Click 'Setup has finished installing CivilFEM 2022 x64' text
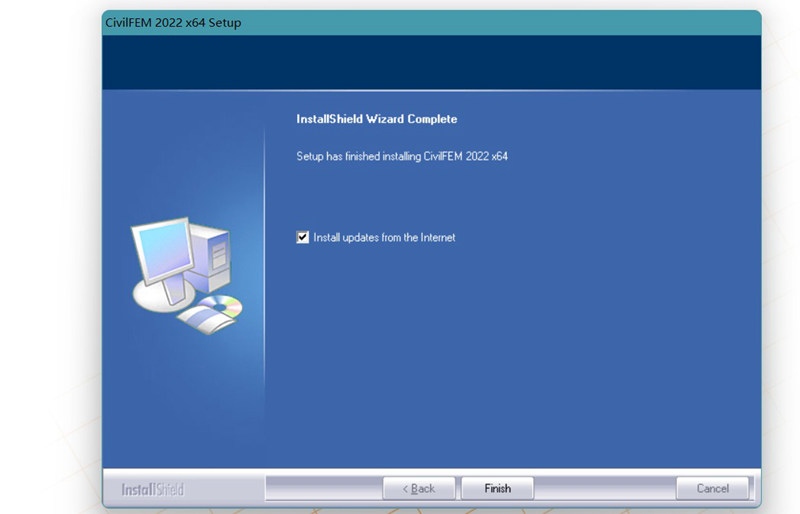This screenshot has width=800, height=514. (x=402, y=156)
